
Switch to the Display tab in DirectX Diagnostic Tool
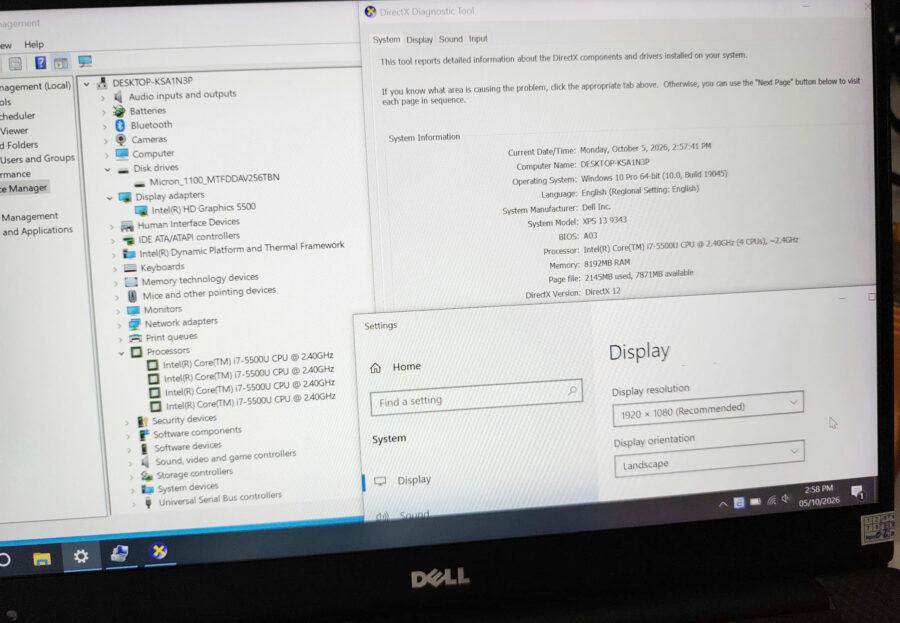coord(420,40)
